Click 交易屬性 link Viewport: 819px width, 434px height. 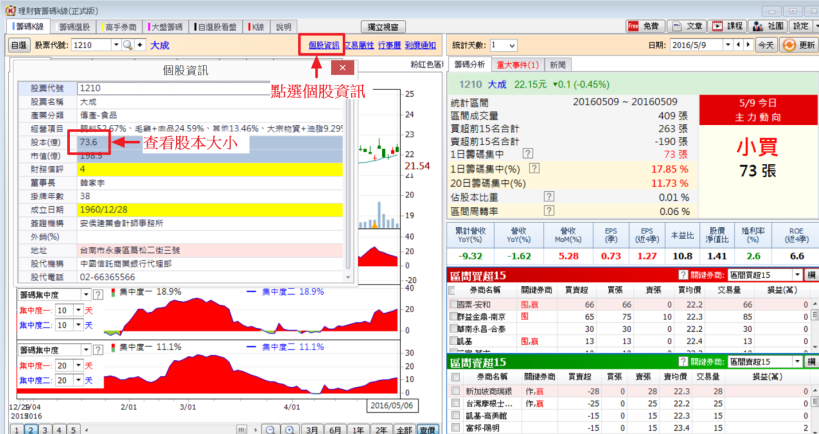point(359,45)
